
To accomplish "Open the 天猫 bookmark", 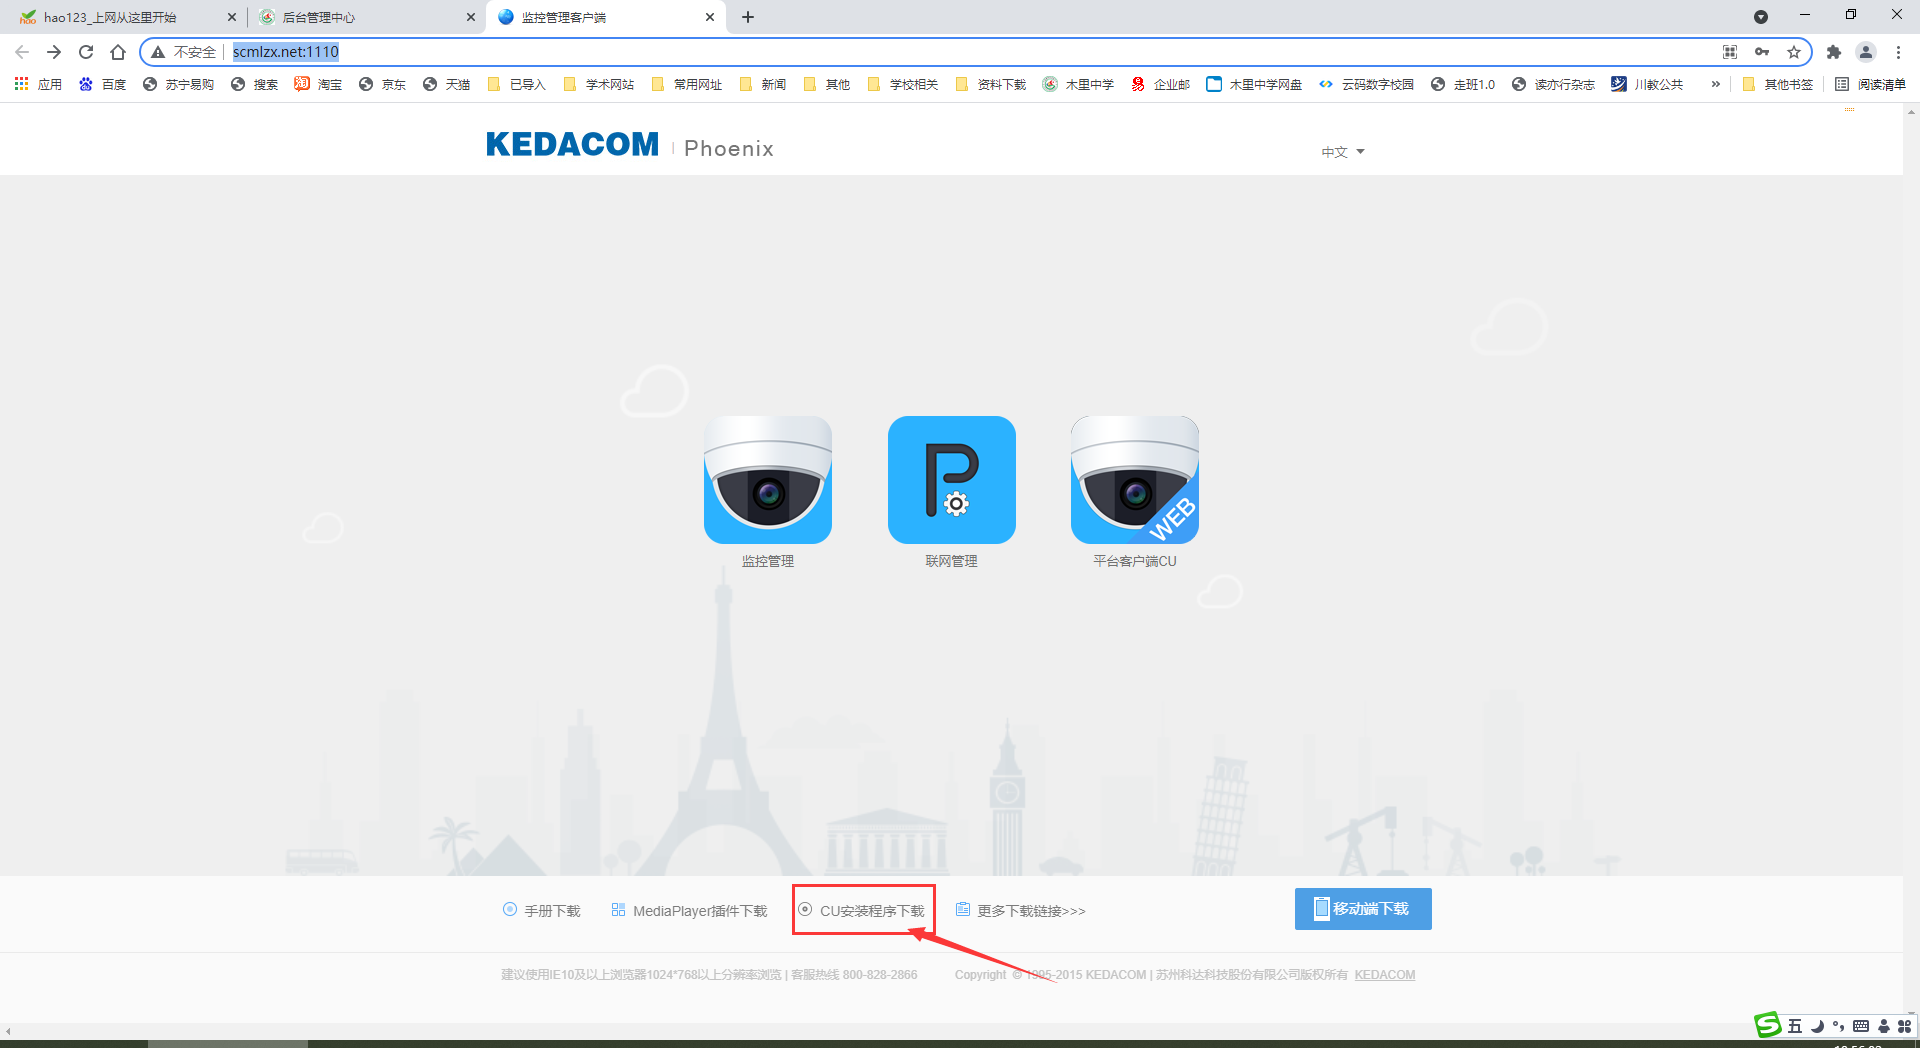I will pyautogui.click(x=446, y=84).
